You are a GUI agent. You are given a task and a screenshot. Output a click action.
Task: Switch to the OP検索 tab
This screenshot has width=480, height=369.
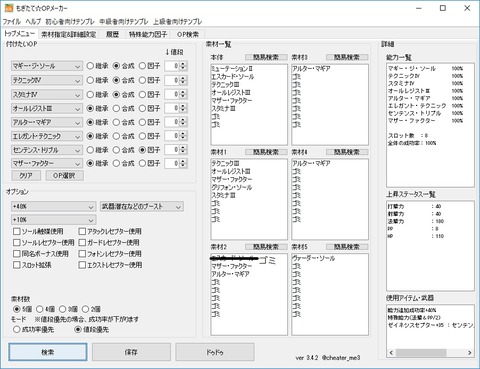[188, 34]
